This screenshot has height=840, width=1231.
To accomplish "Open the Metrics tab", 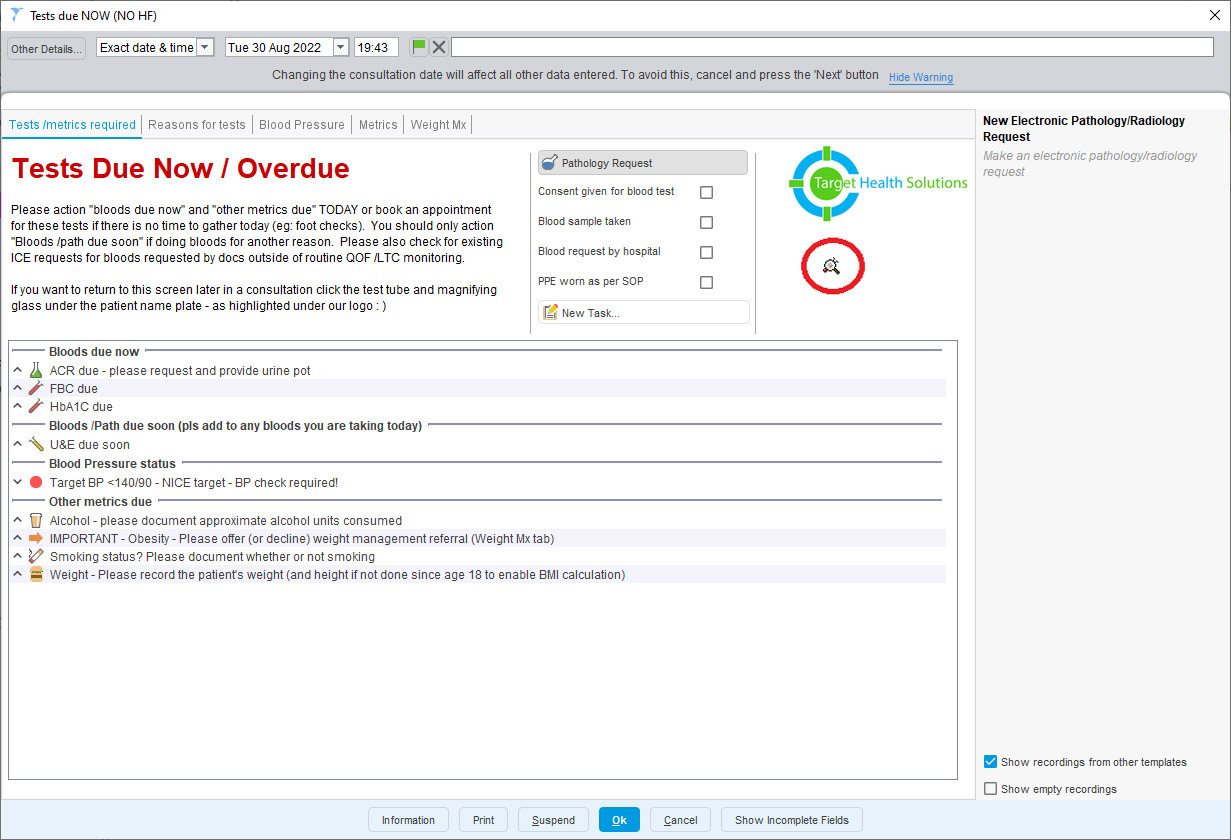I will (378, 125).
